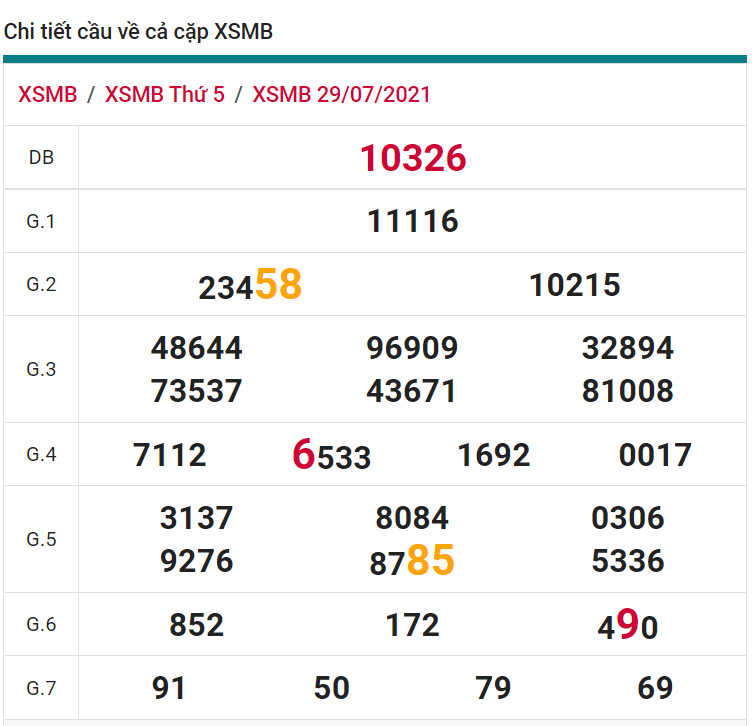Select the G.3 number 48644
This screenshot has width=755, height=726.
pyautogui.click(x=197, y=348)
